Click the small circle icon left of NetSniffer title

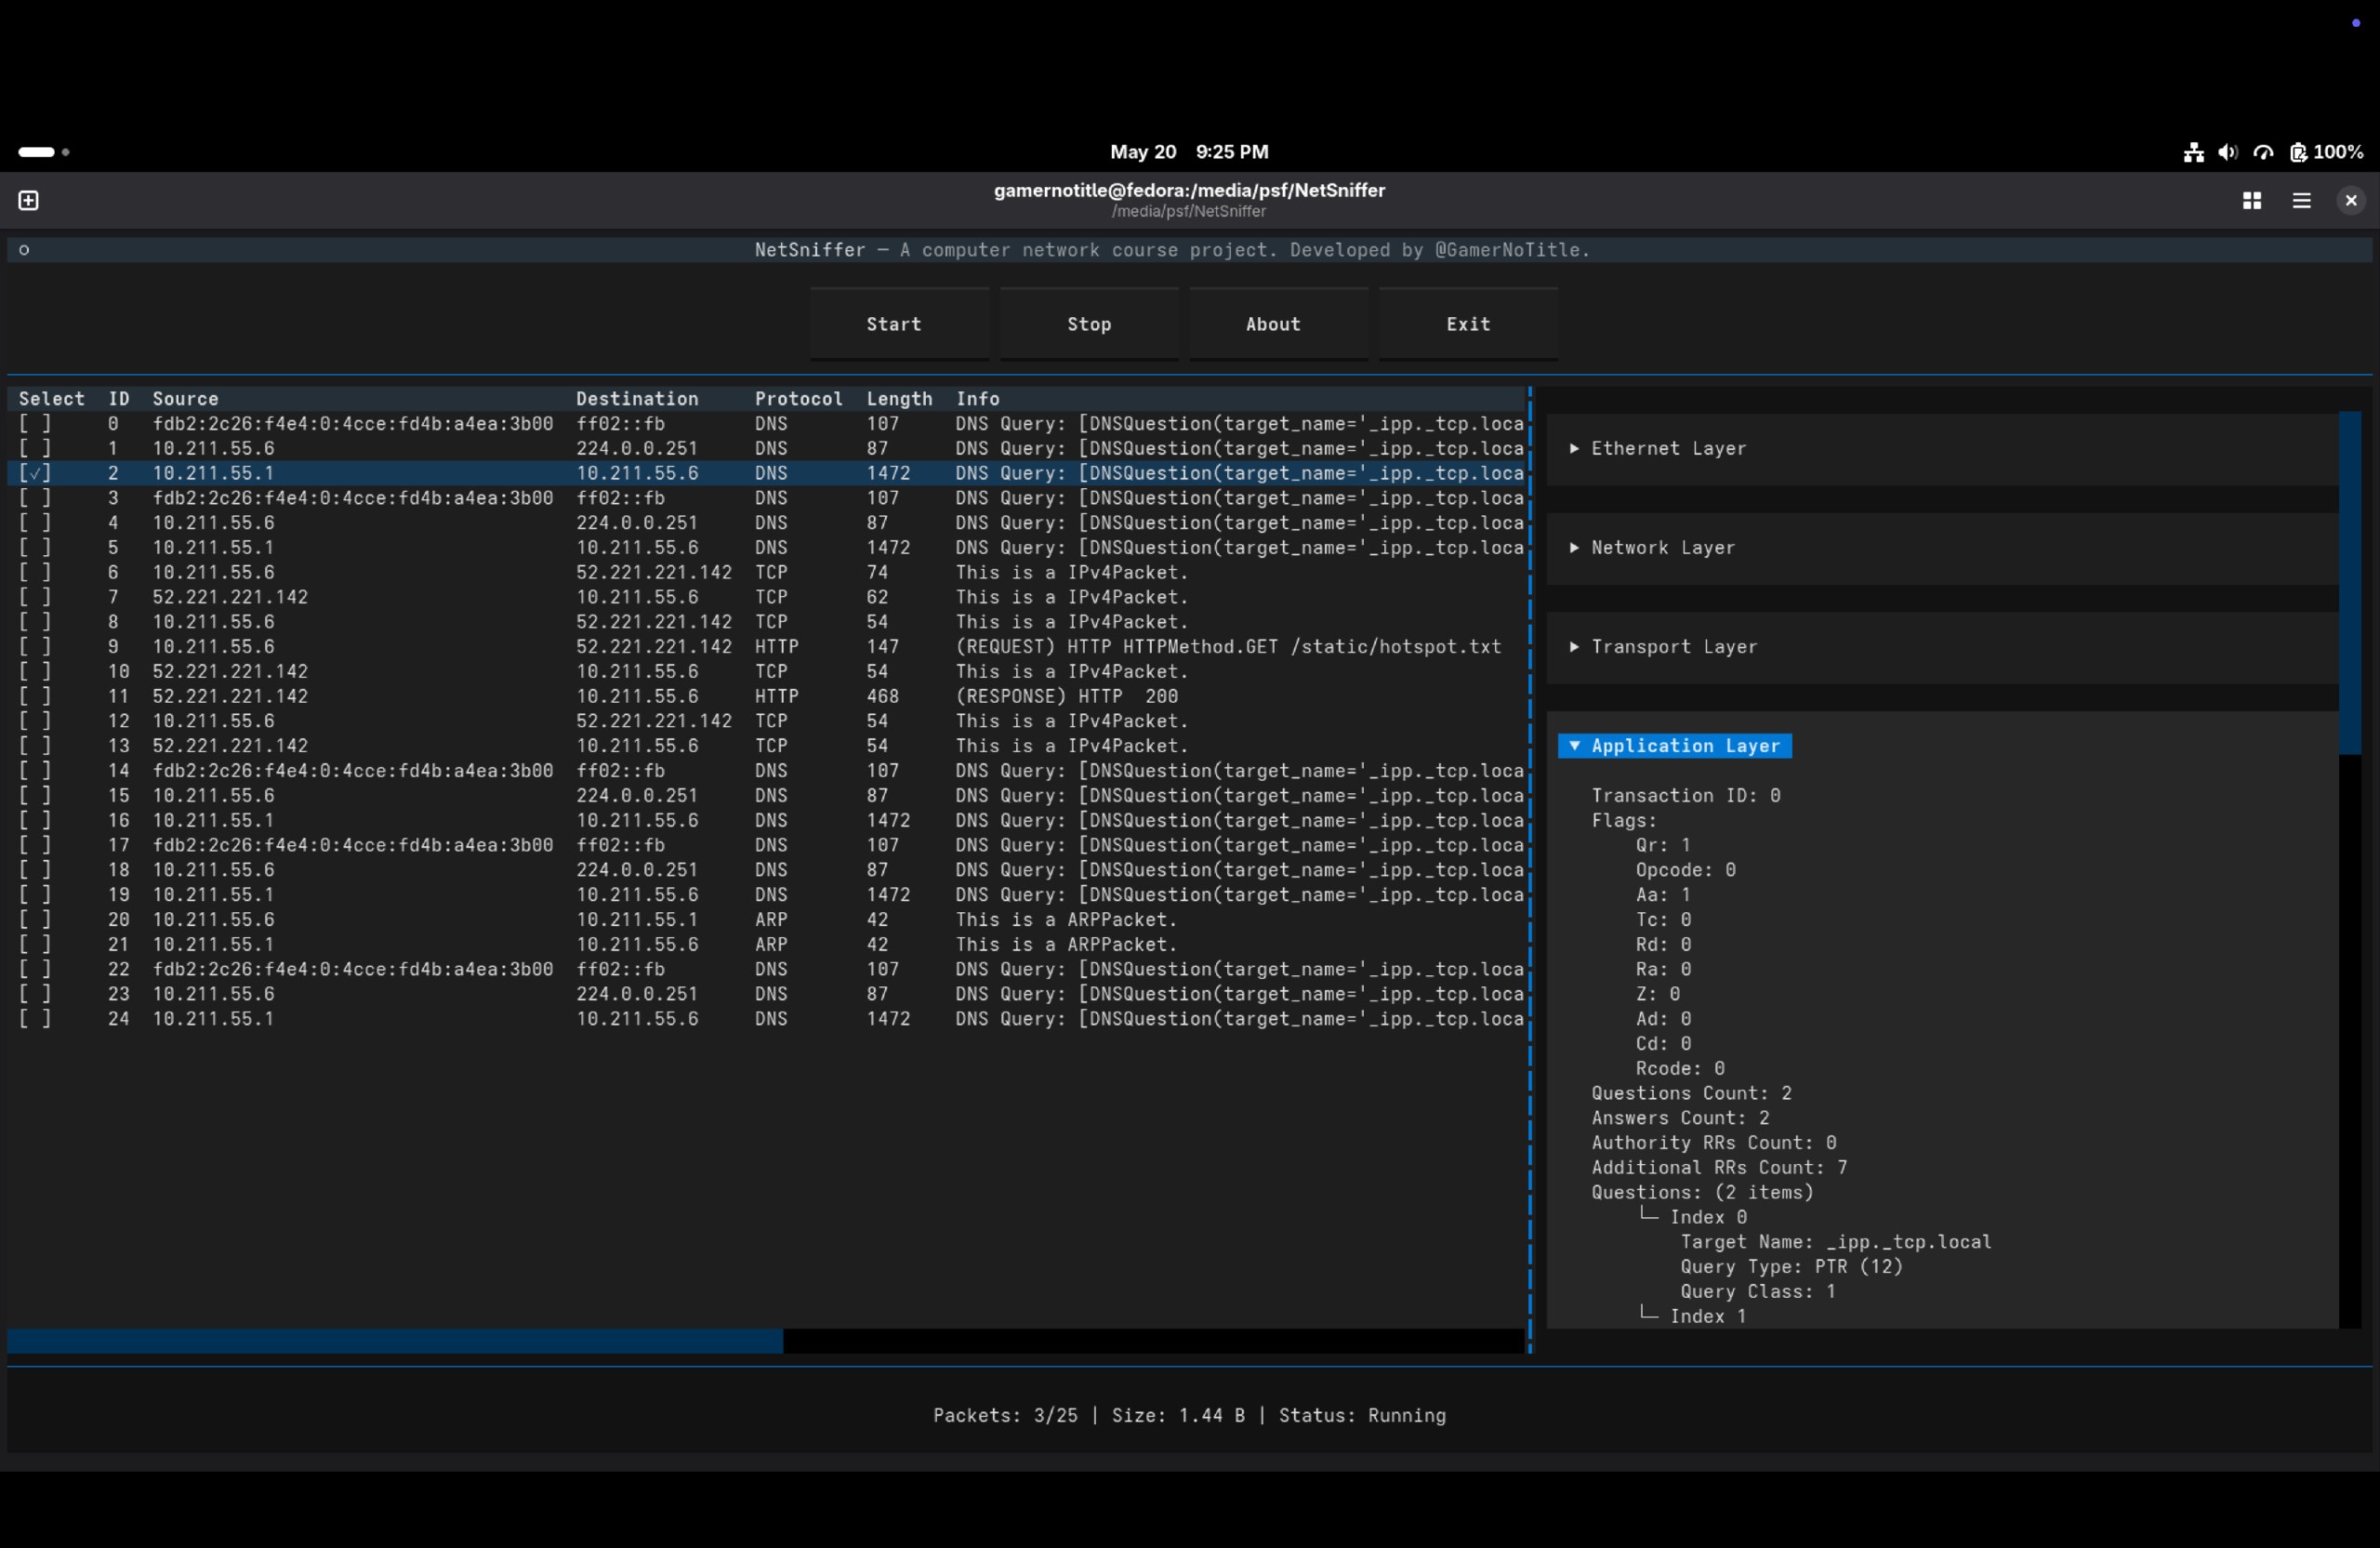24,250
